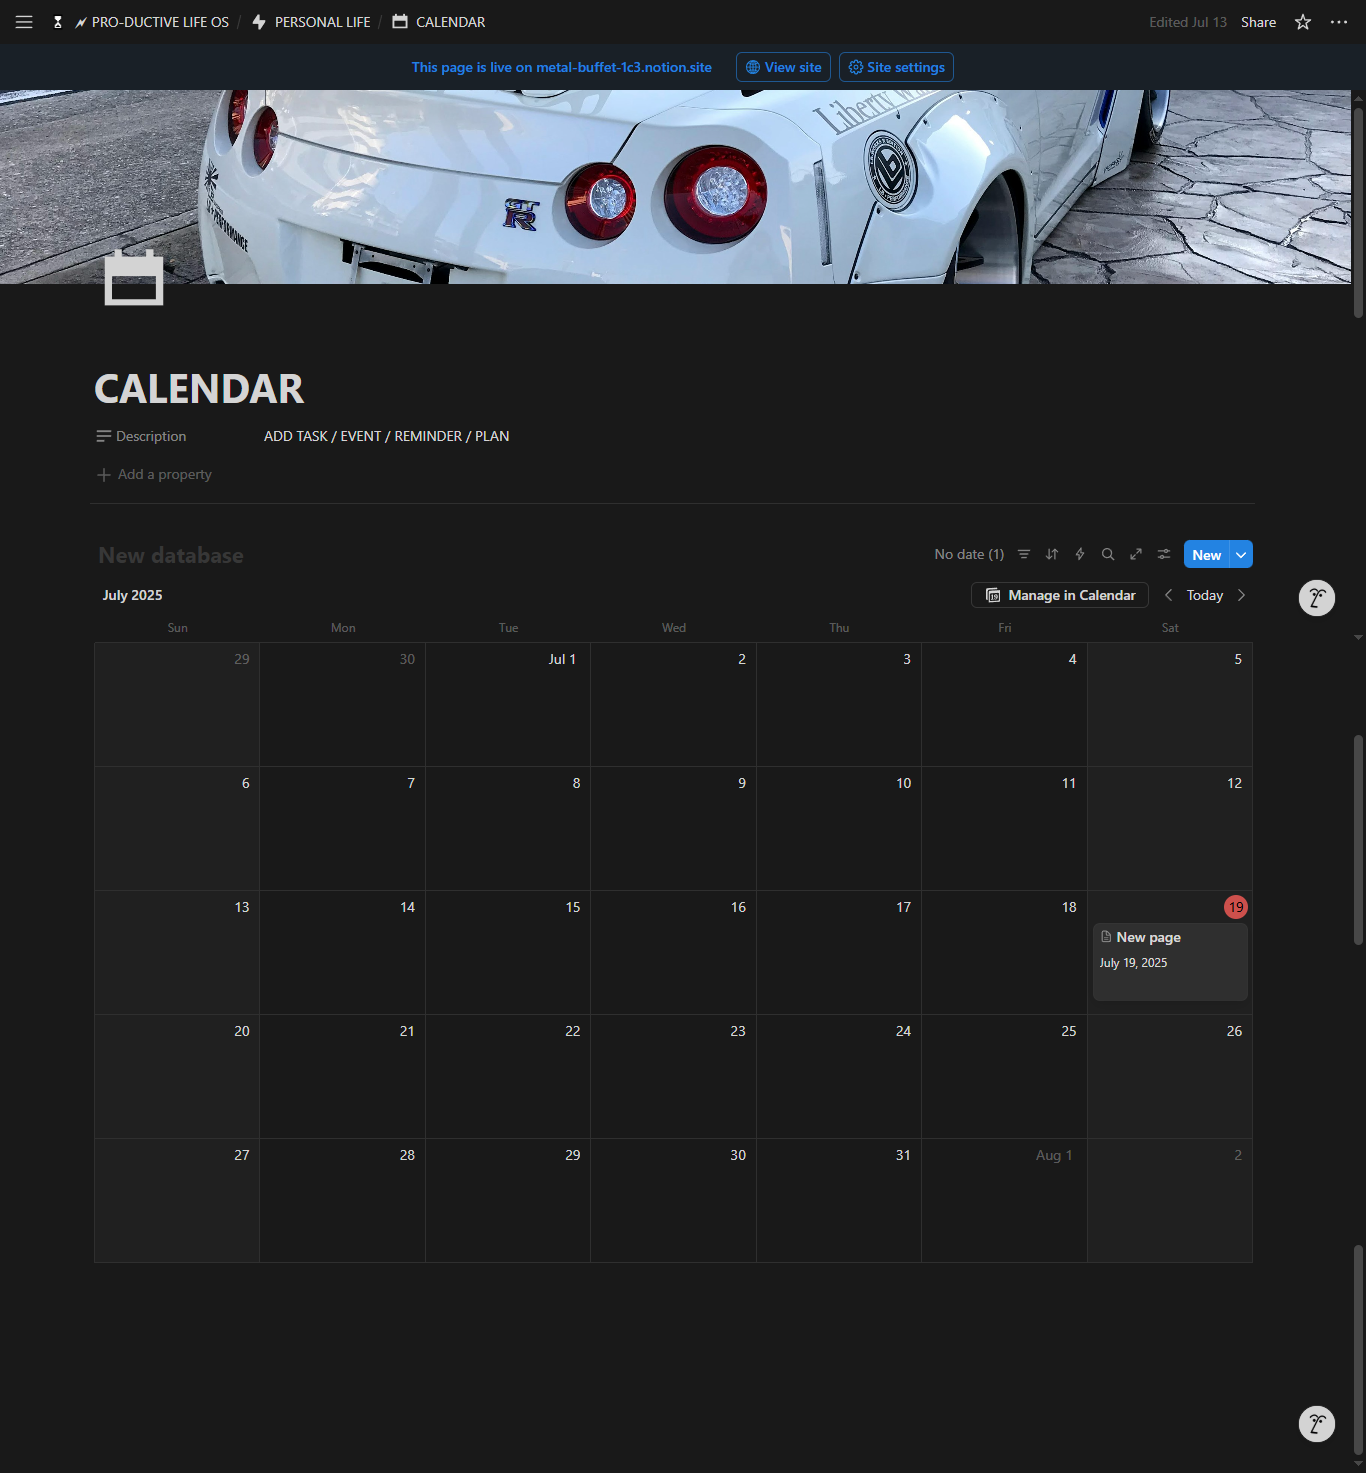Open database in full page via expand icon

click(1136, 554)
